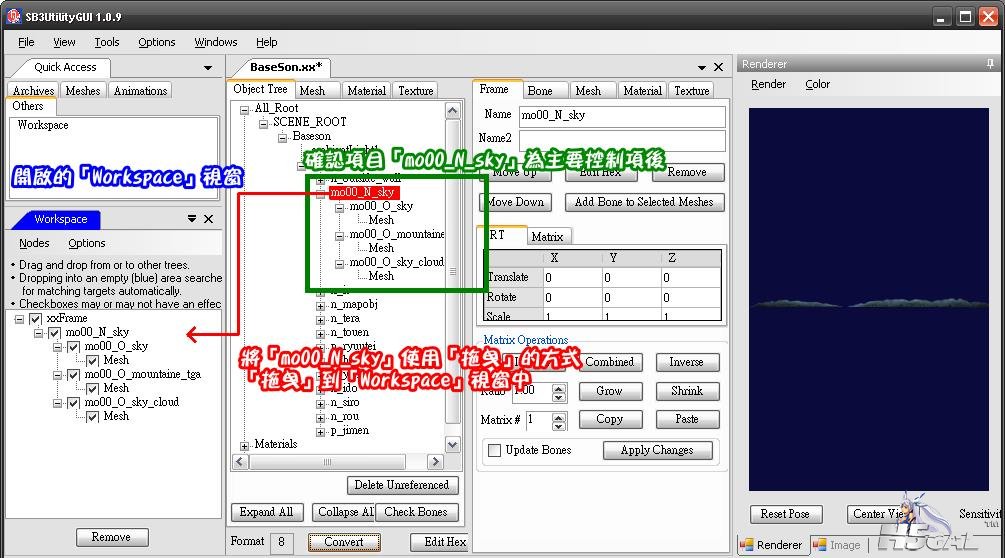Uncheck the xxFrame checkbox in Workspace

pos(36,319)
